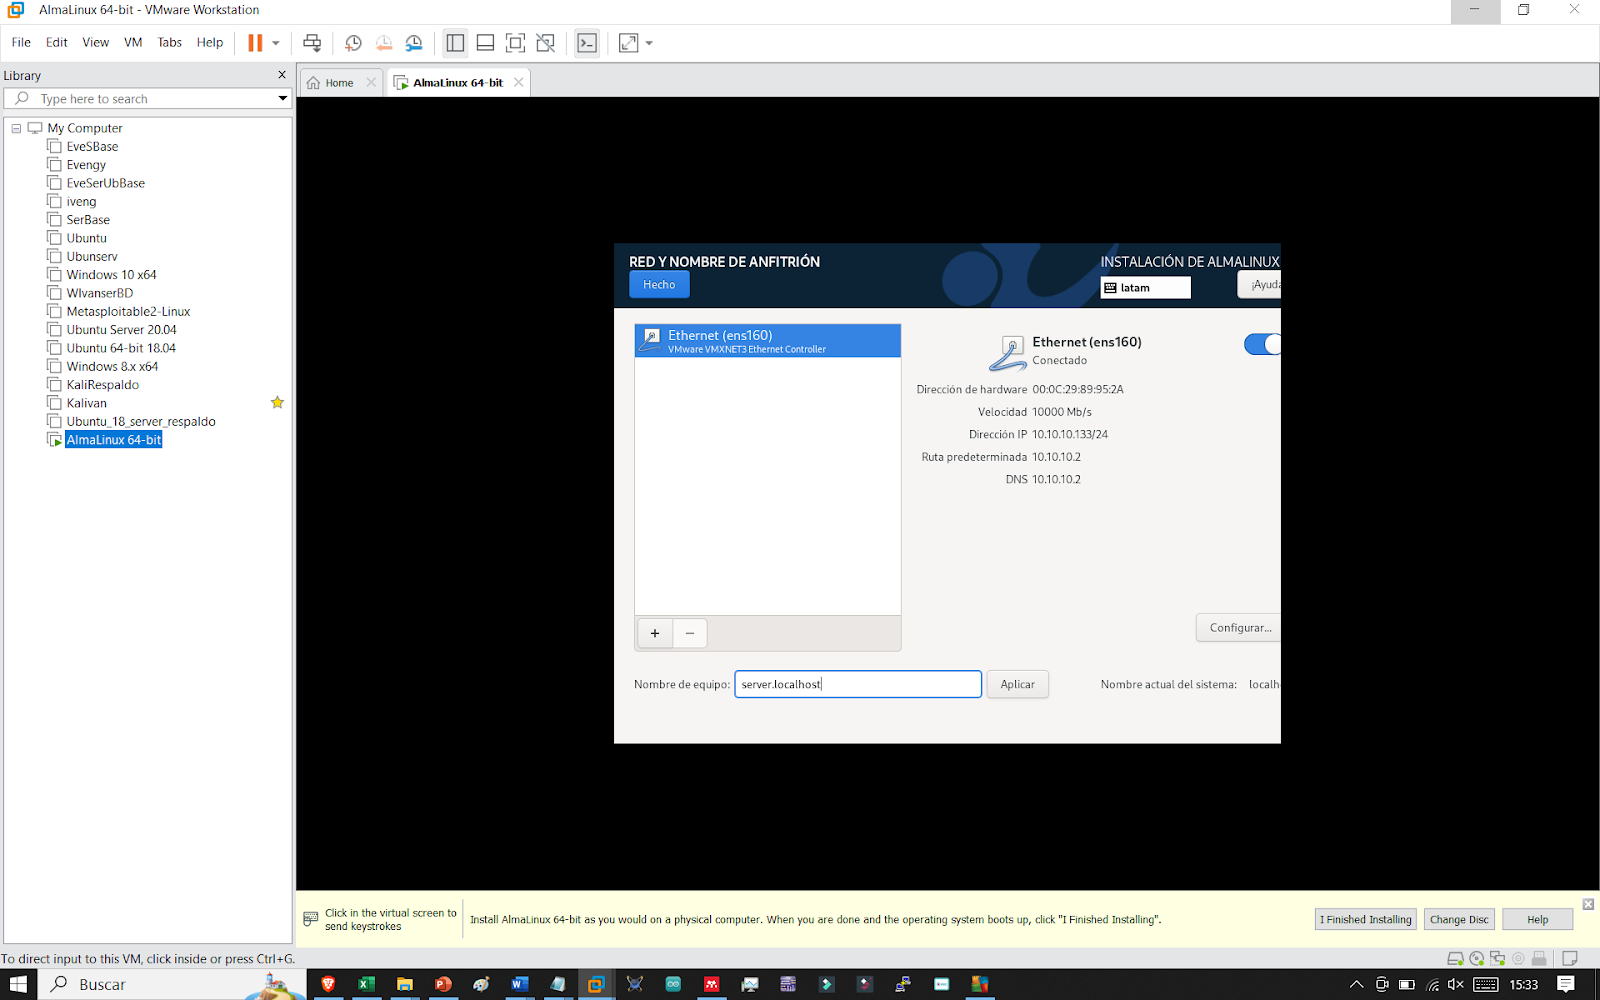Enter full screen mode
This screenshot has height=1000, width=1600.
(515, 43)
